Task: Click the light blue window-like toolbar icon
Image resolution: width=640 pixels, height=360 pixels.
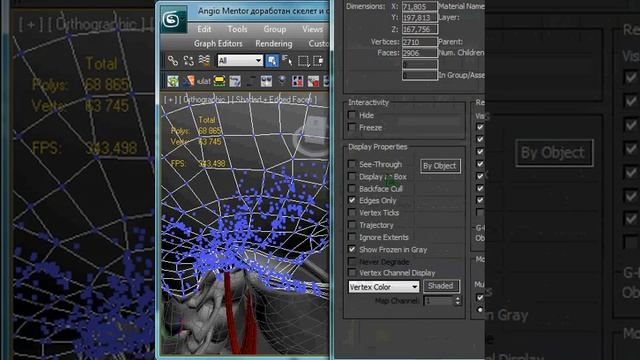Action: [x=235, y=81]
